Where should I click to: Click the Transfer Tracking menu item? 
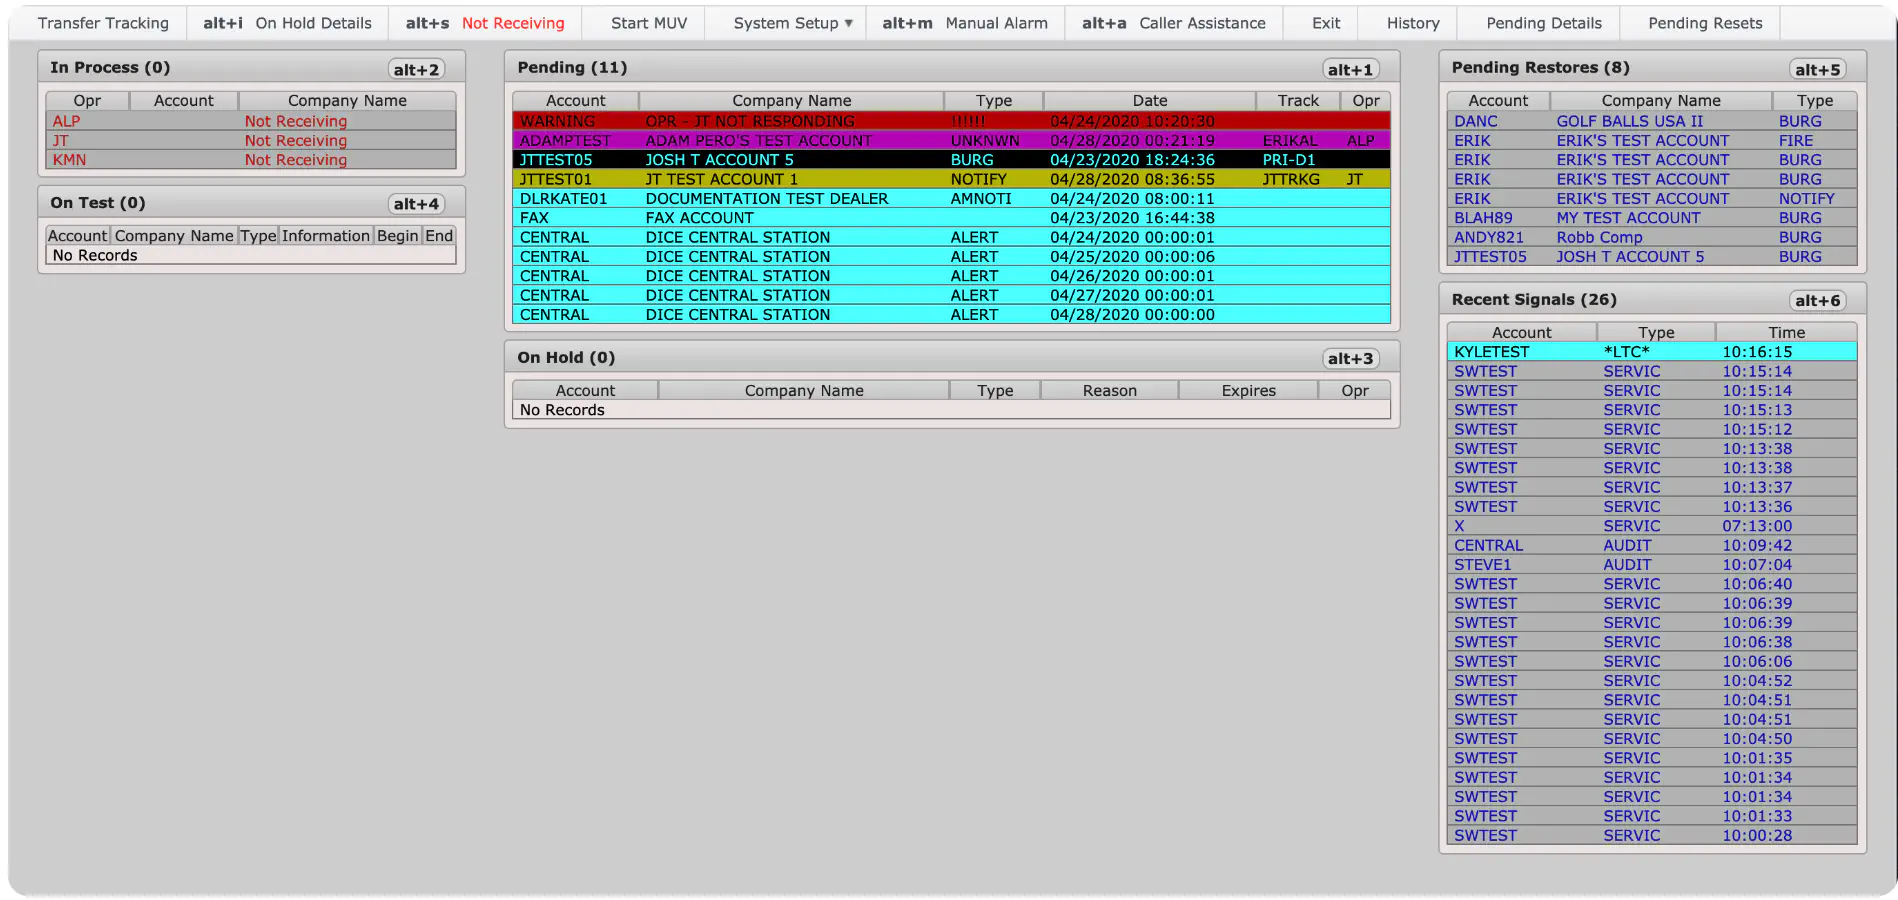click(103, 23)
